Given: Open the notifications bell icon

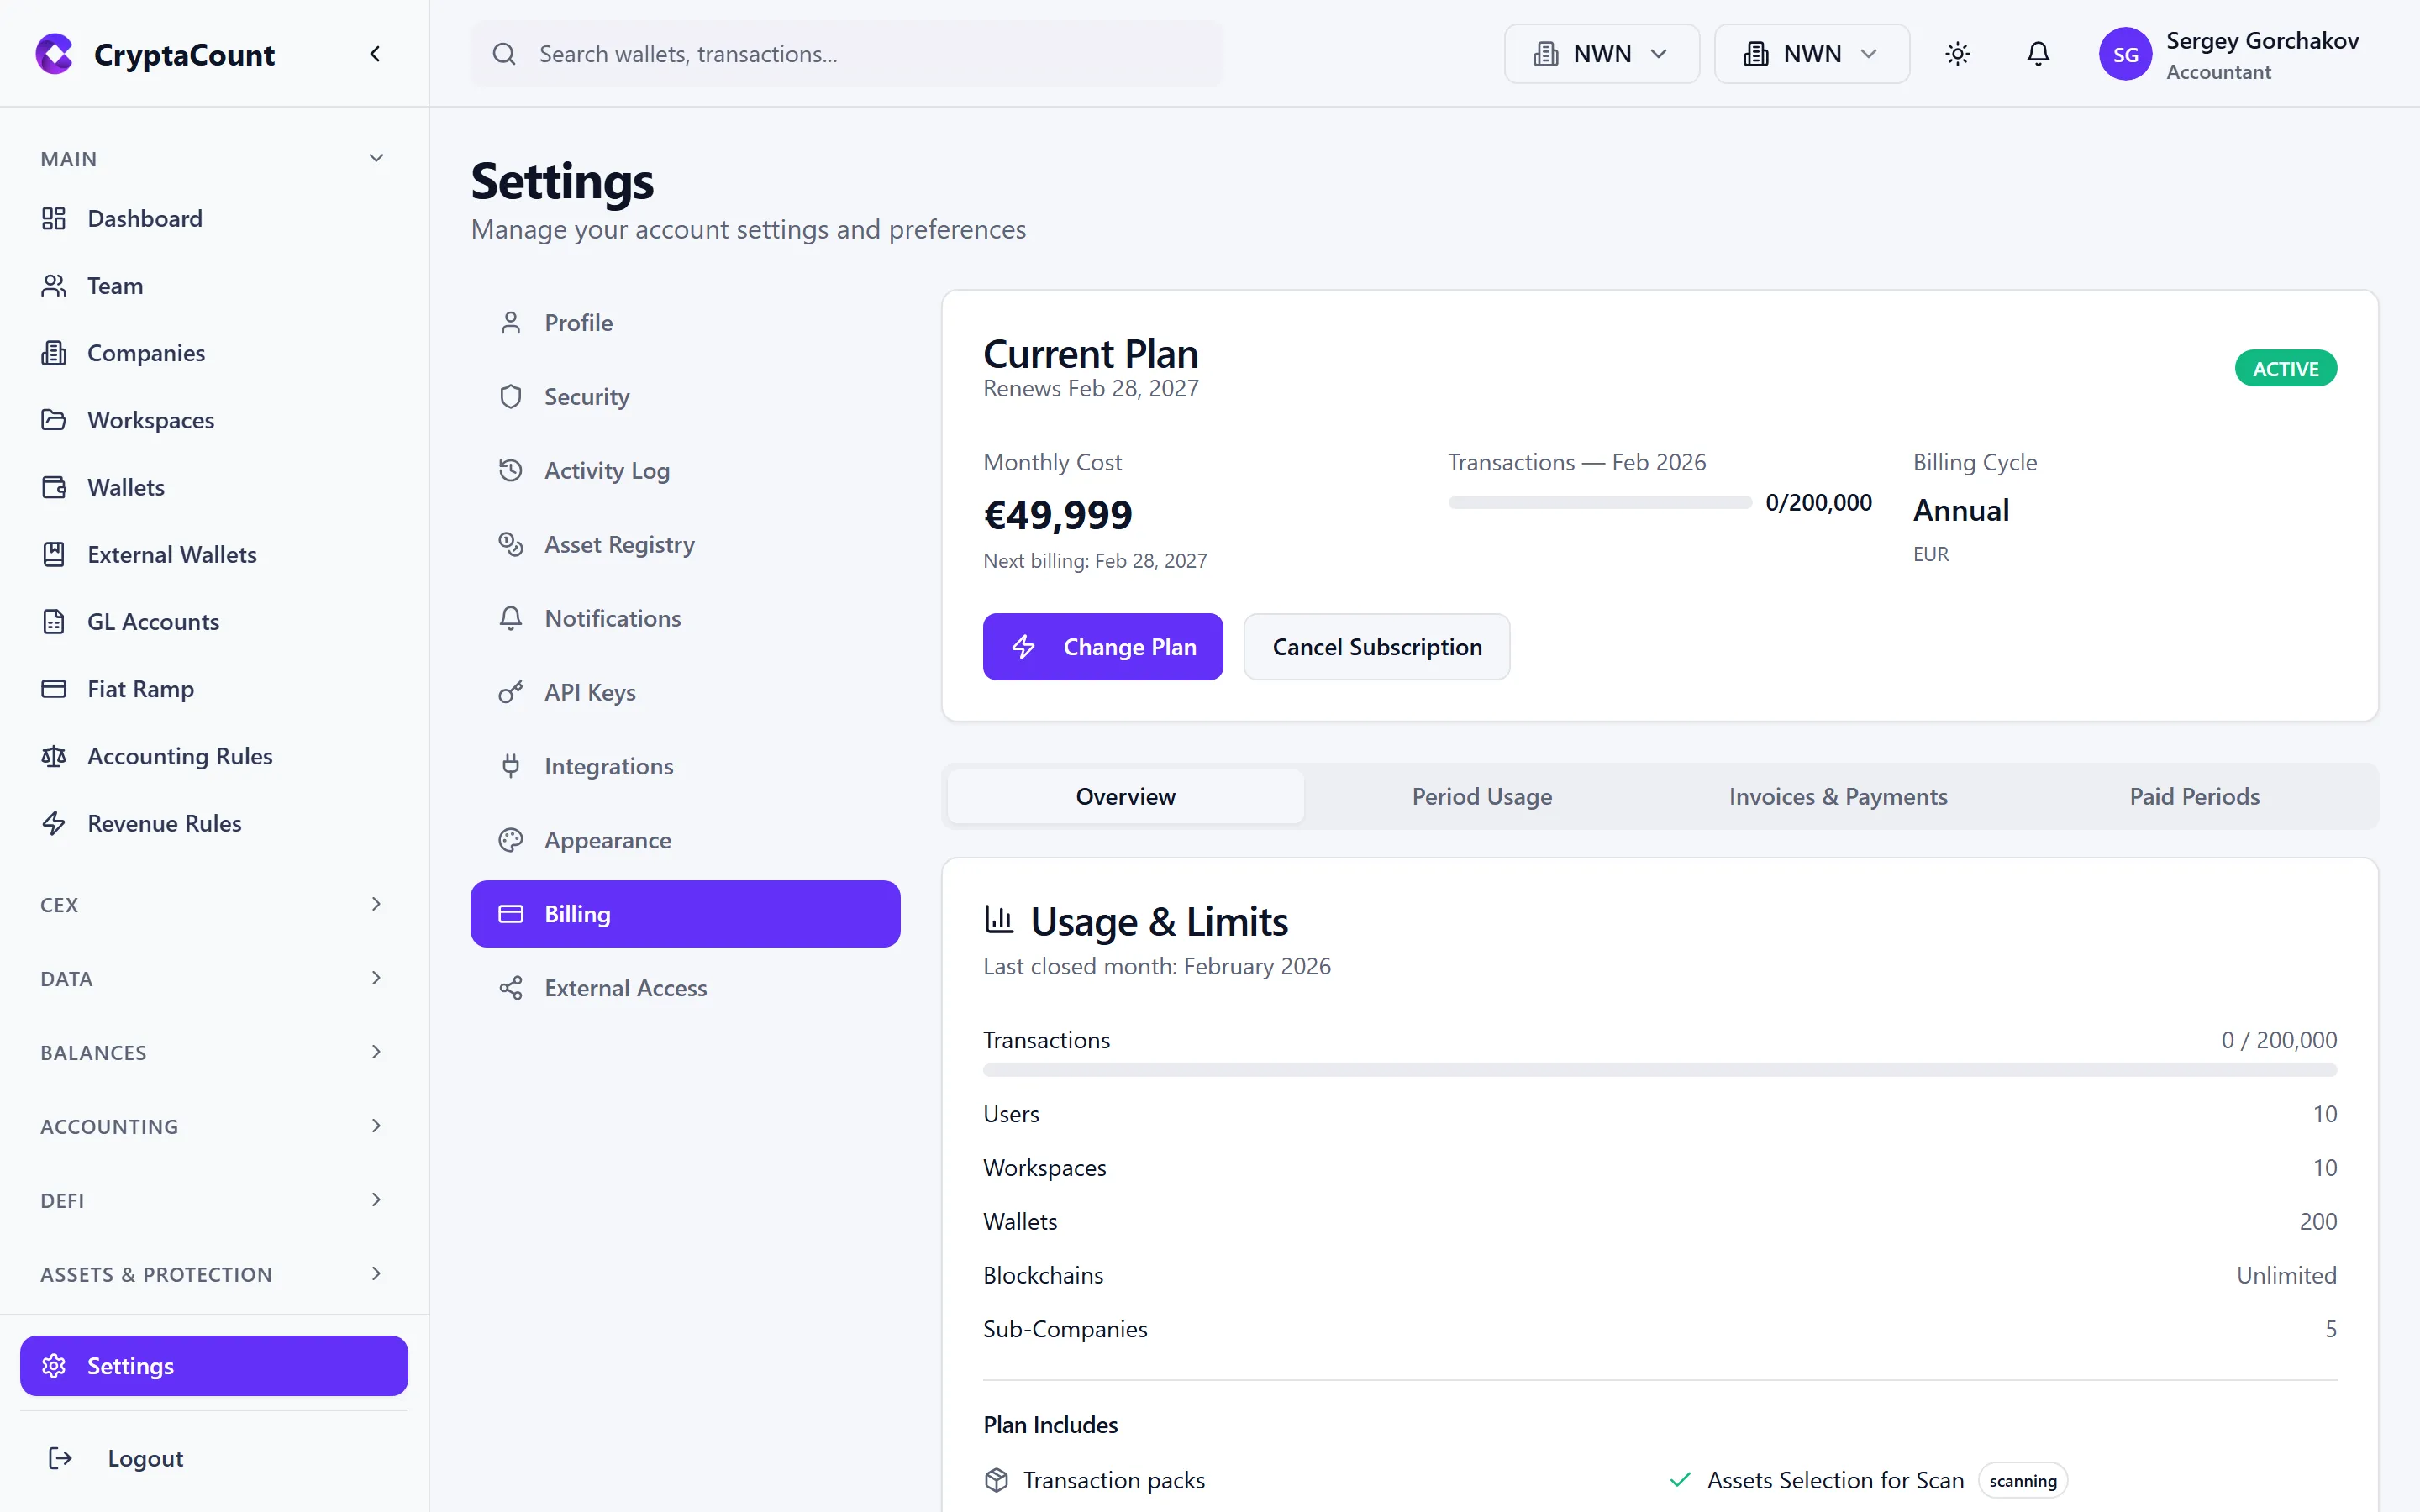Looking at the screenshot, I should 2038,54.
